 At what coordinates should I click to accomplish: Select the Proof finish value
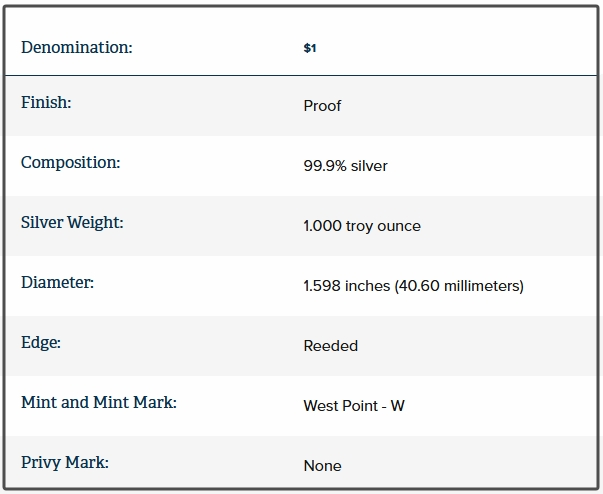point(322,105)
